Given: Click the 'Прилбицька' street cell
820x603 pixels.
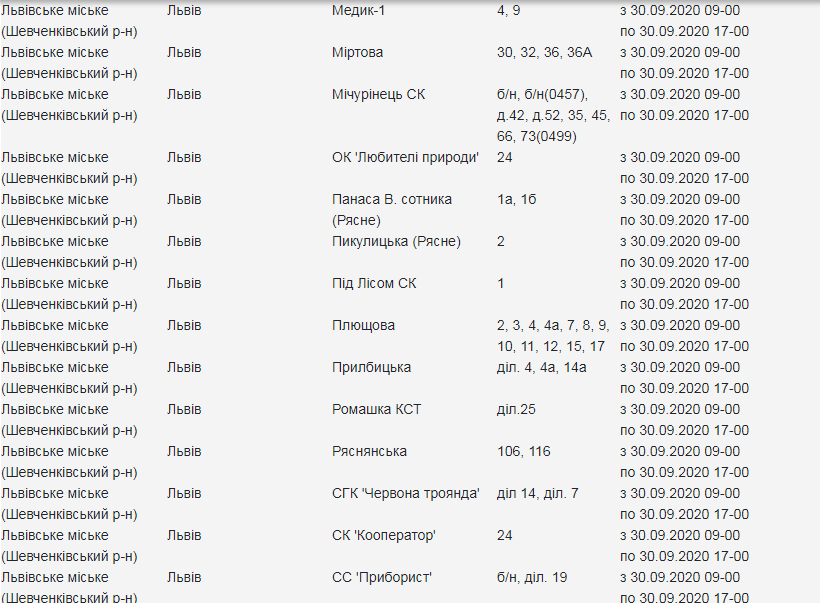Looking at the screenshot, I should pos(371,367).
